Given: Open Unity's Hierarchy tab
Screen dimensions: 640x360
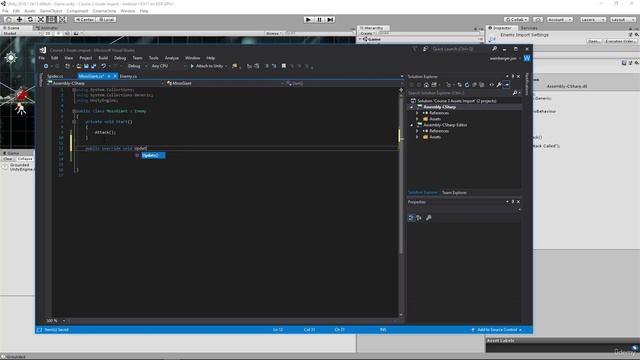Looking at the screenshot, I should [x=372, y=28].
